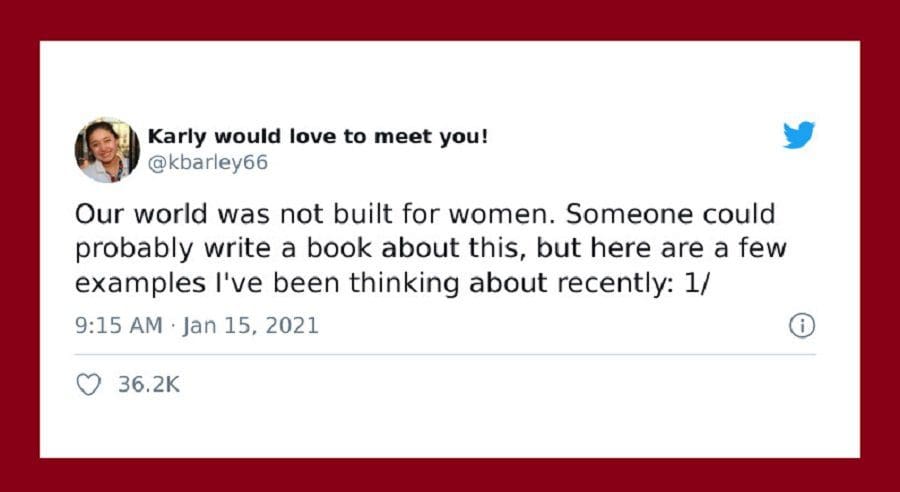Visit the @kbarley66 handle

click(208, 162)
